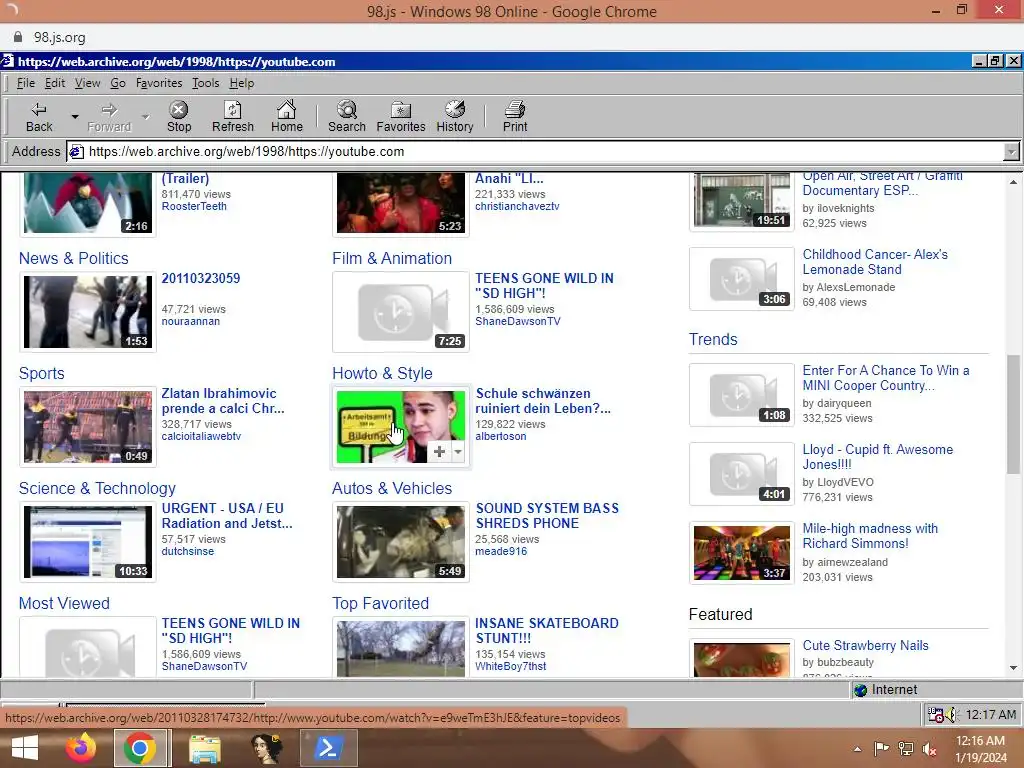
Task: Open the News & Politics 1:53 video thumbnail
Action: pyautogui.click(x=88, y=312)
